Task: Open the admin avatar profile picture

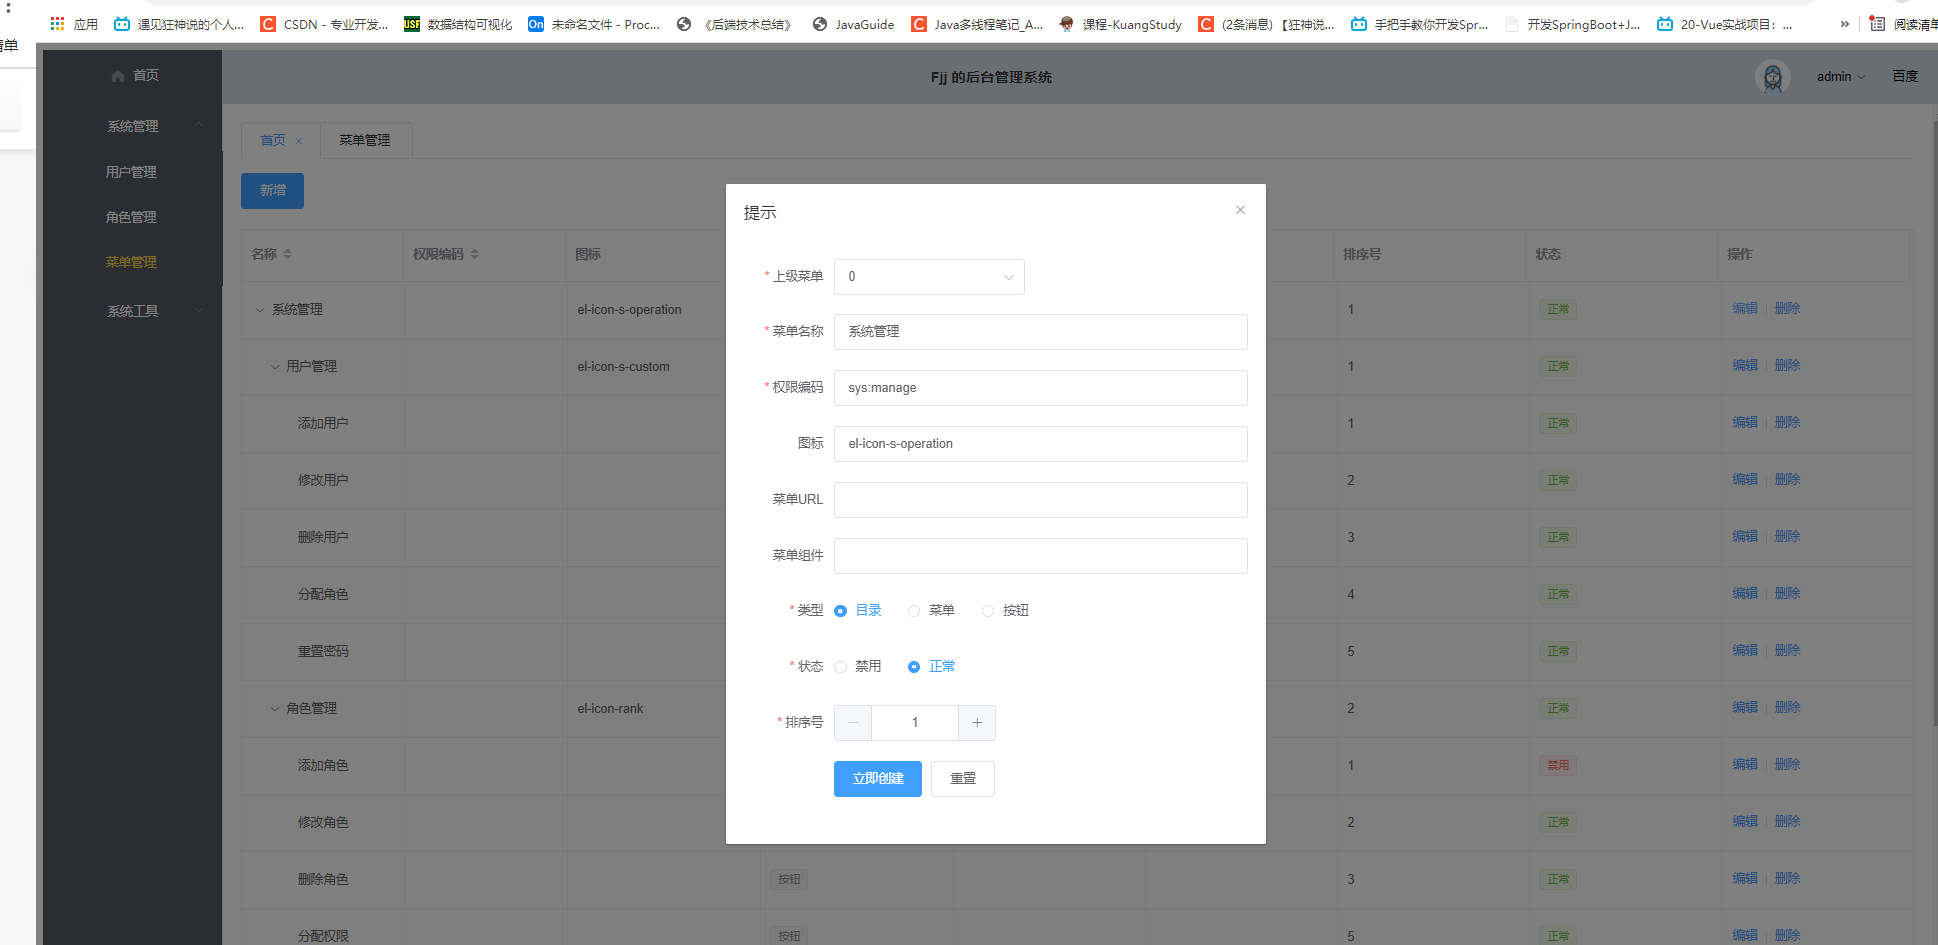Action: [x=1772, y=77]
